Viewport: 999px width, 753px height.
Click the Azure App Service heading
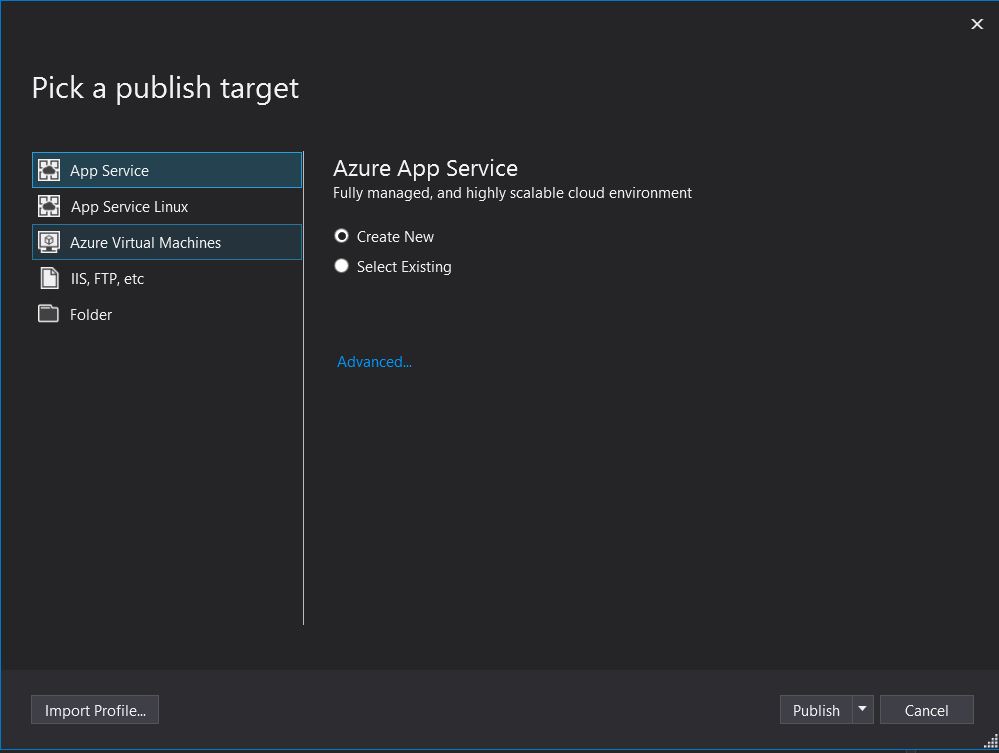tap(425, 168)
